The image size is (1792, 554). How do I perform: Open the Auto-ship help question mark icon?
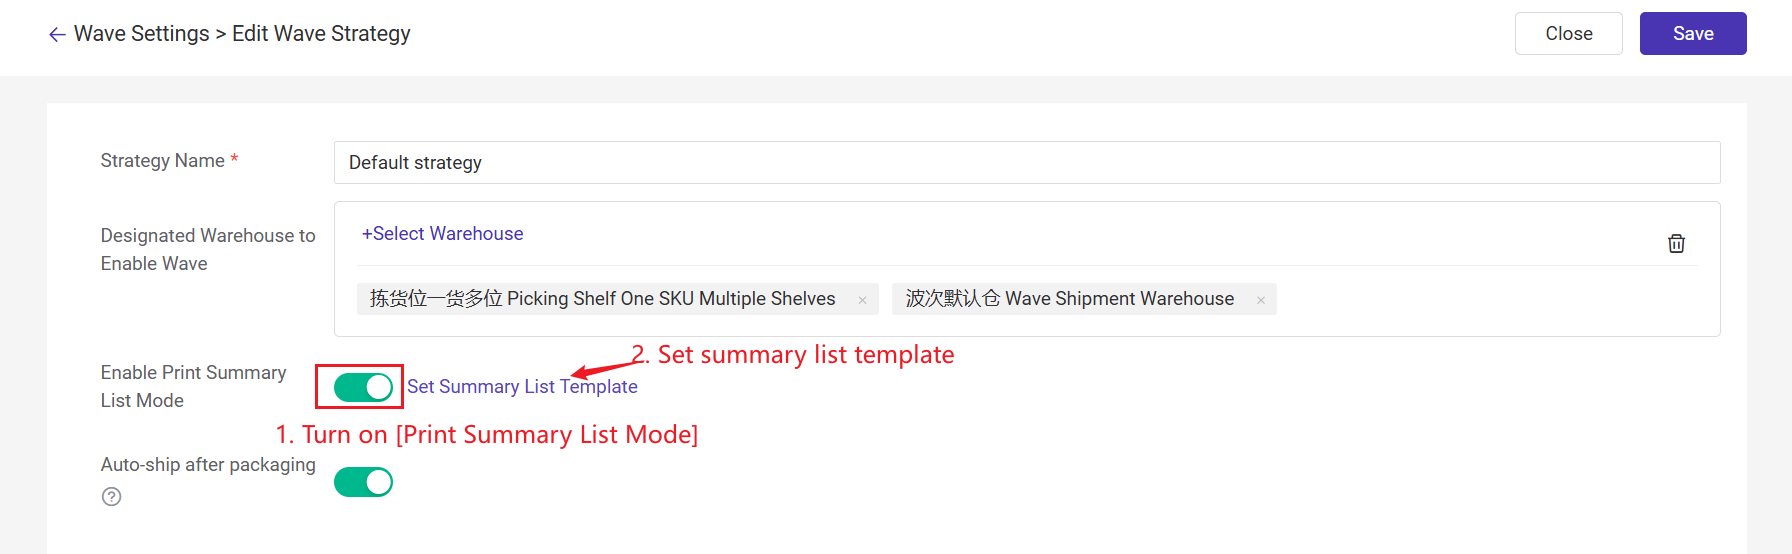(x=112, y=497)
